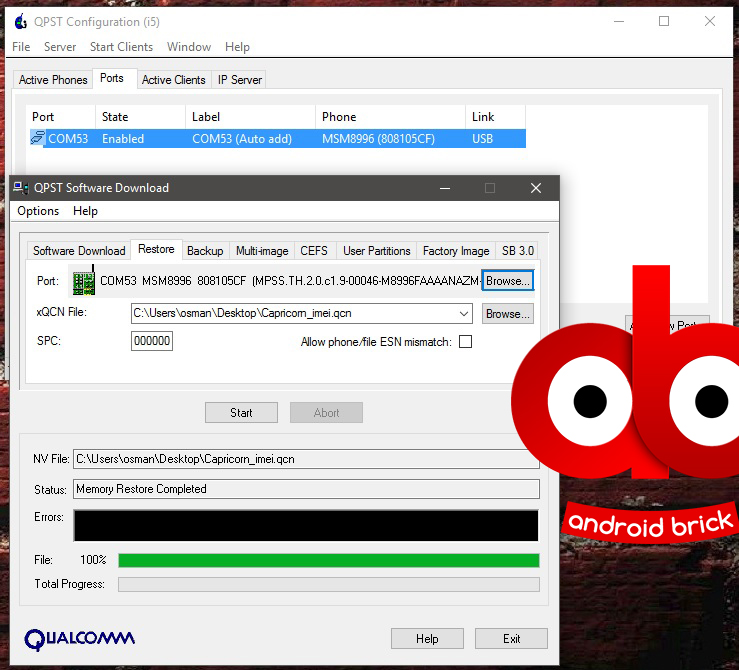Click the Qualcomm logo
The width and height of the screenshot is (739, 670).
80,638
